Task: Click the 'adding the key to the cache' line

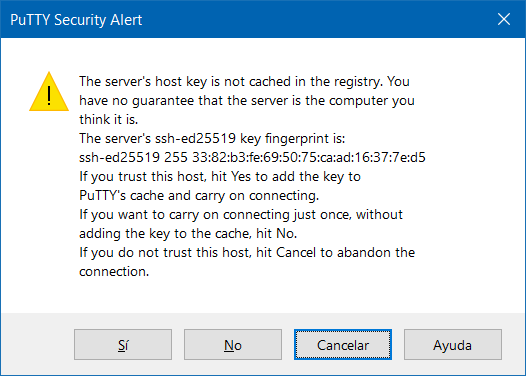Action: 188,233
